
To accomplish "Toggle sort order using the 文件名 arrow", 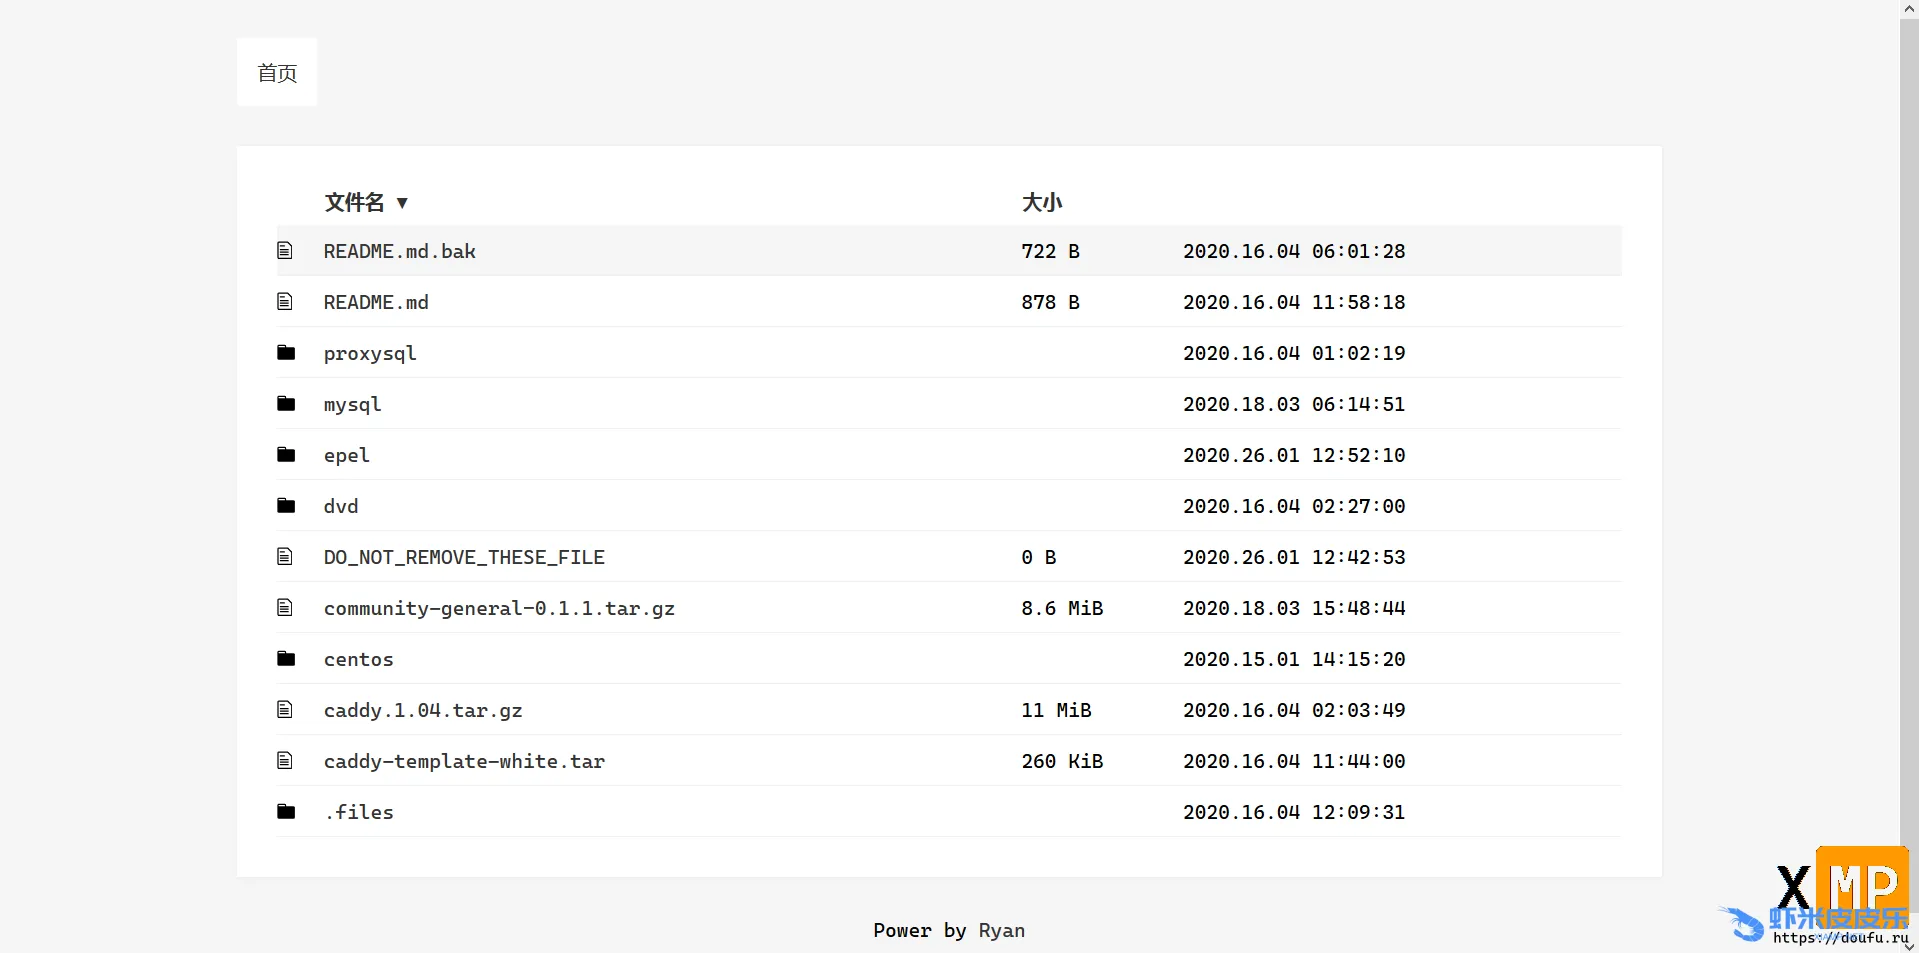I will 402,203.
